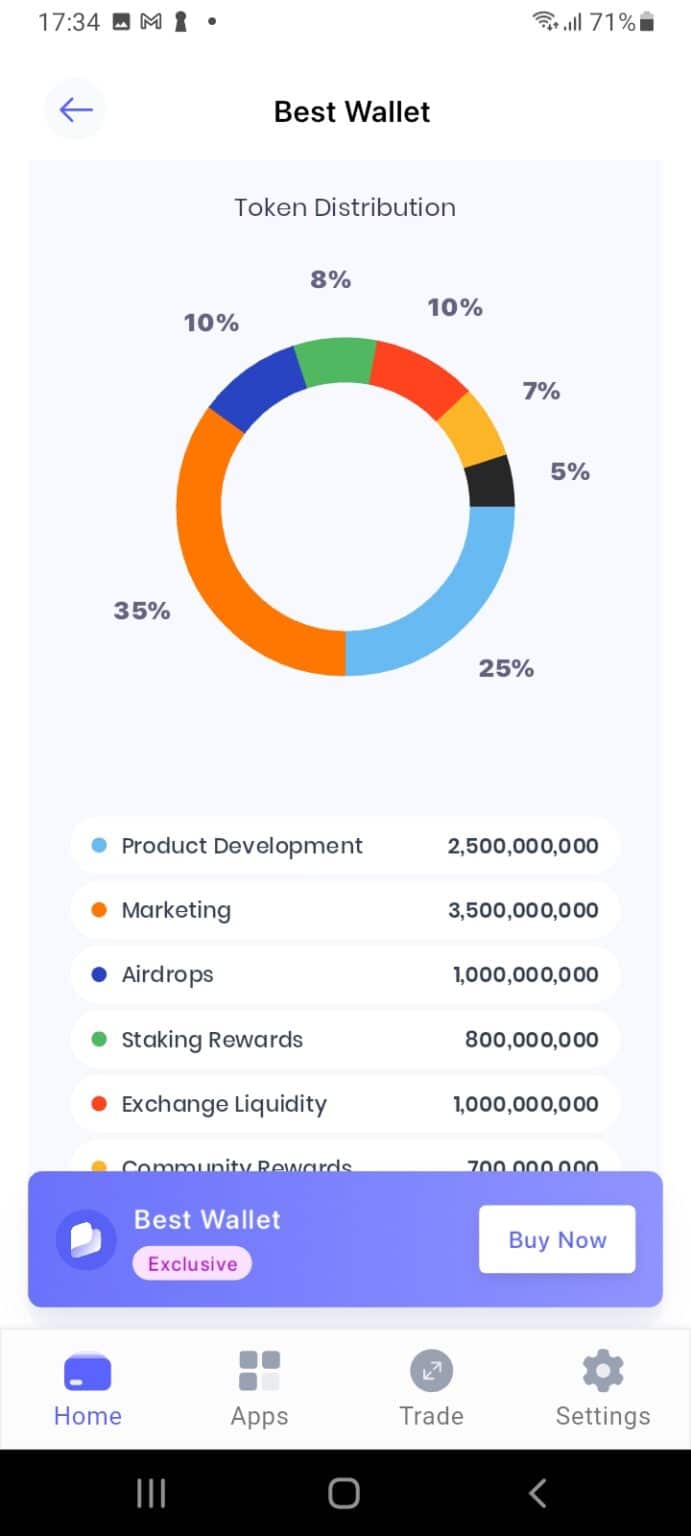Open the Apps section icon
691x1536 pixels.
point(259,1371)
